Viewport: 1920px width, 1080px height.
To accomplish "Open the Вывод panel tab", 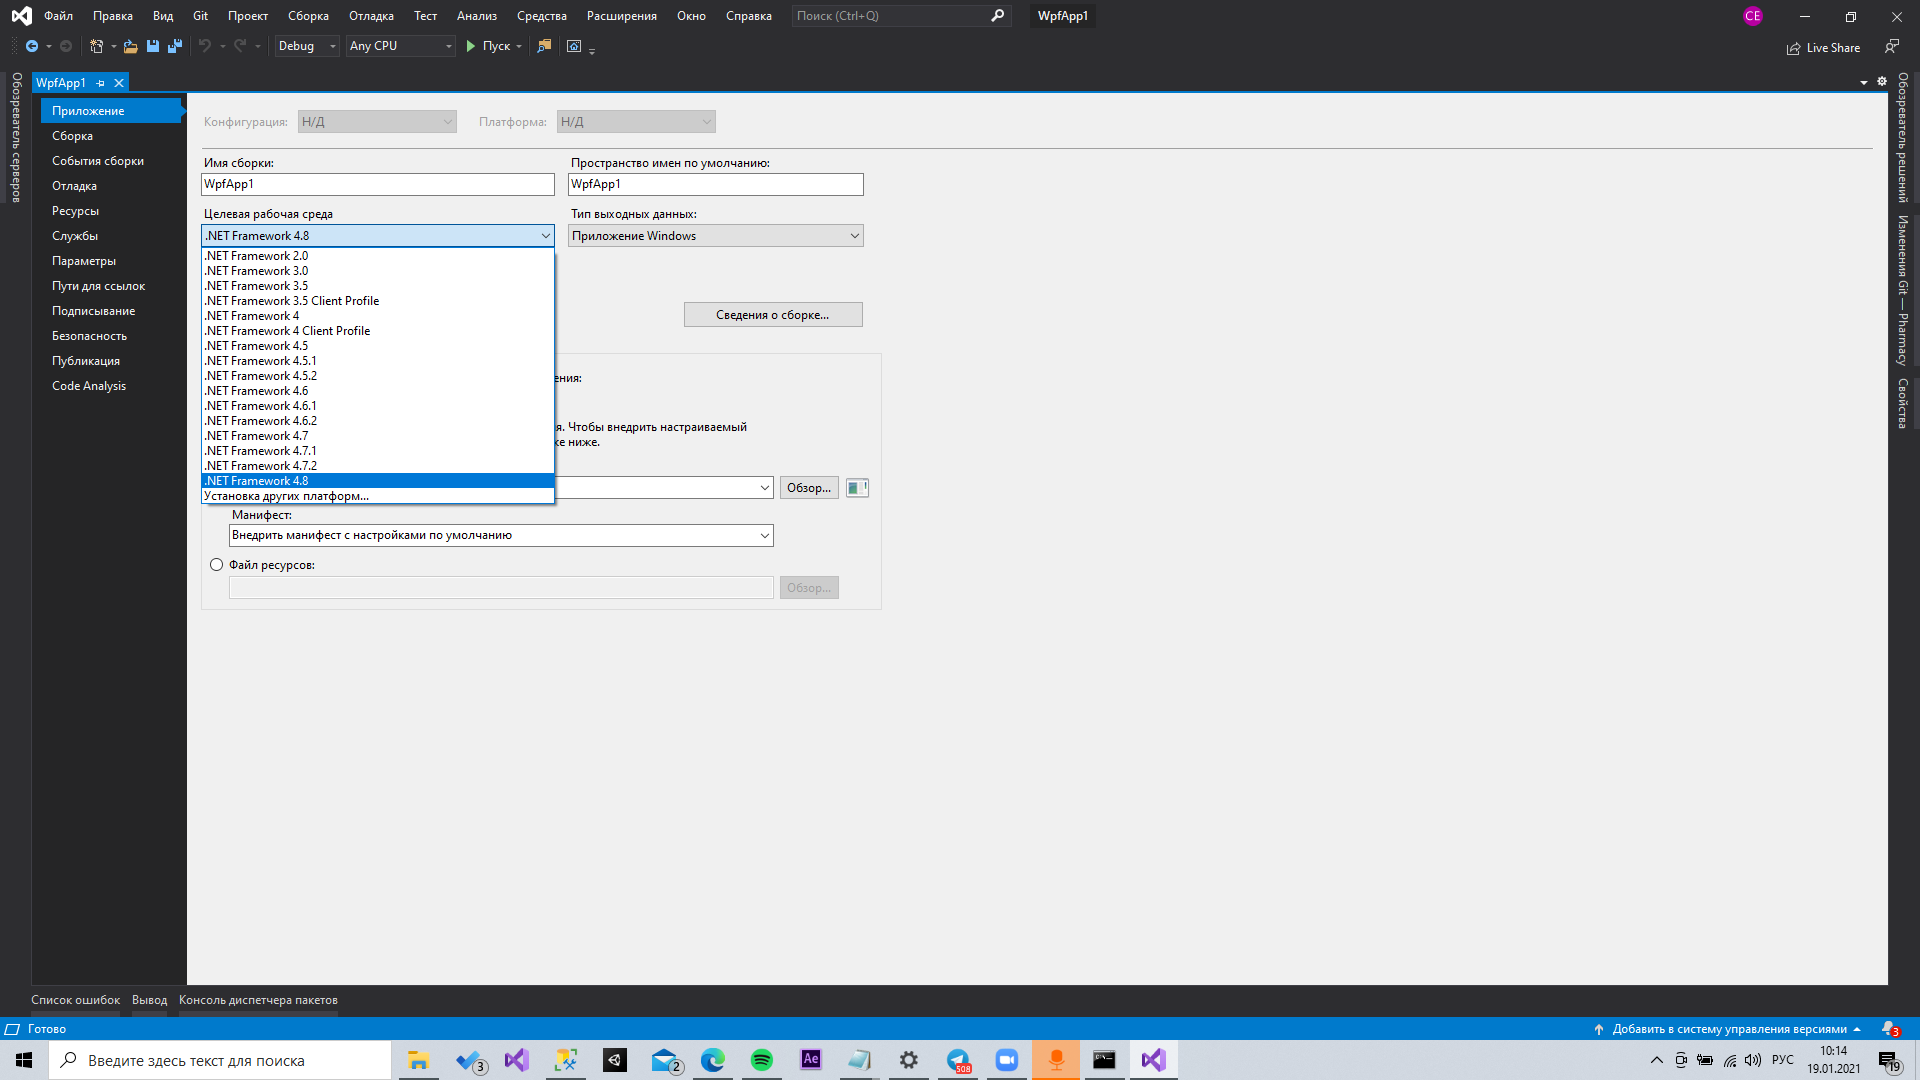I will click(150, 1000).
